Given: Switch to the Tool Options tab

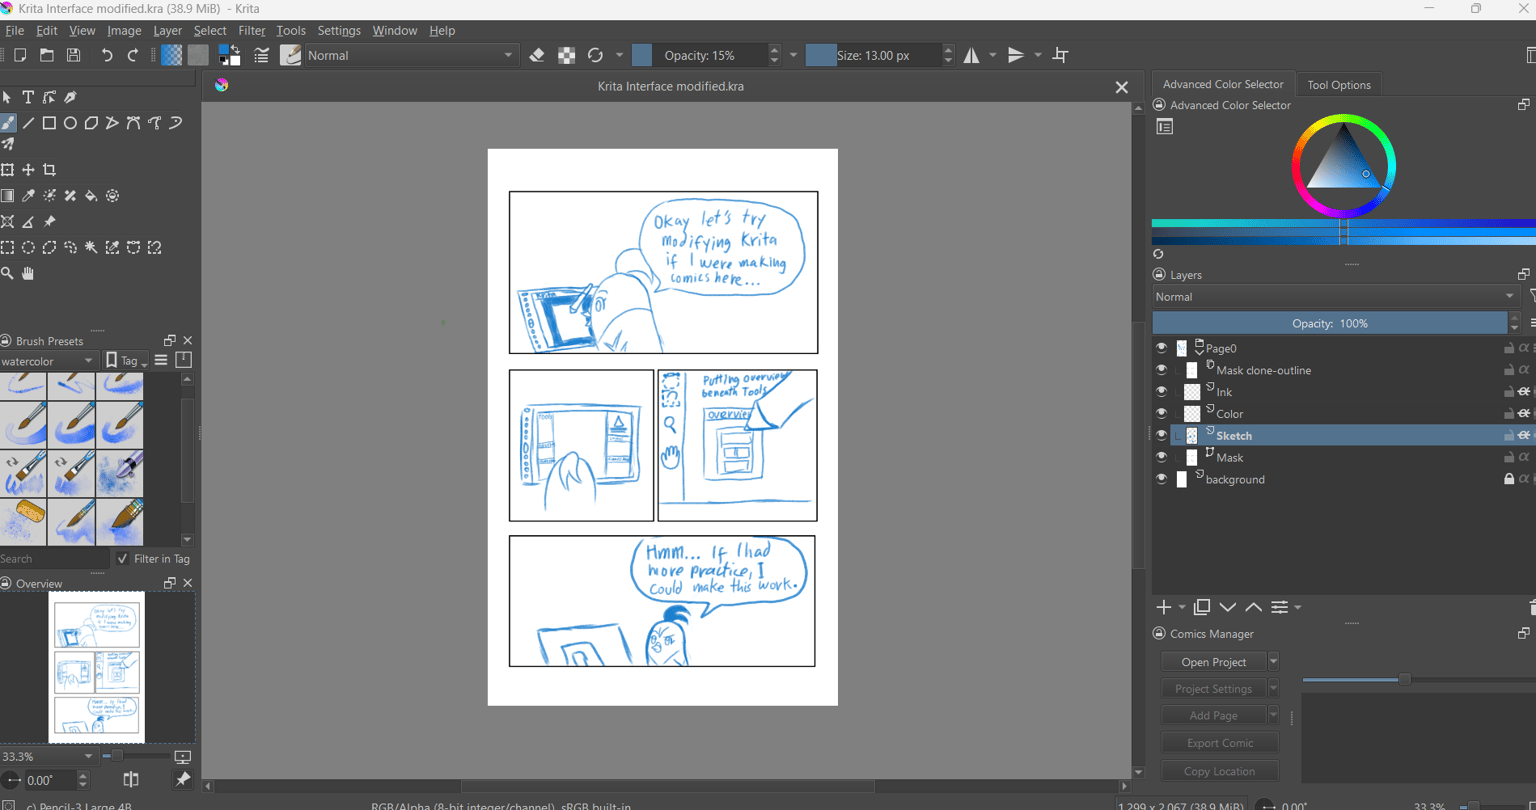Looking at the screenshot, I should [x=1339, y=85].
